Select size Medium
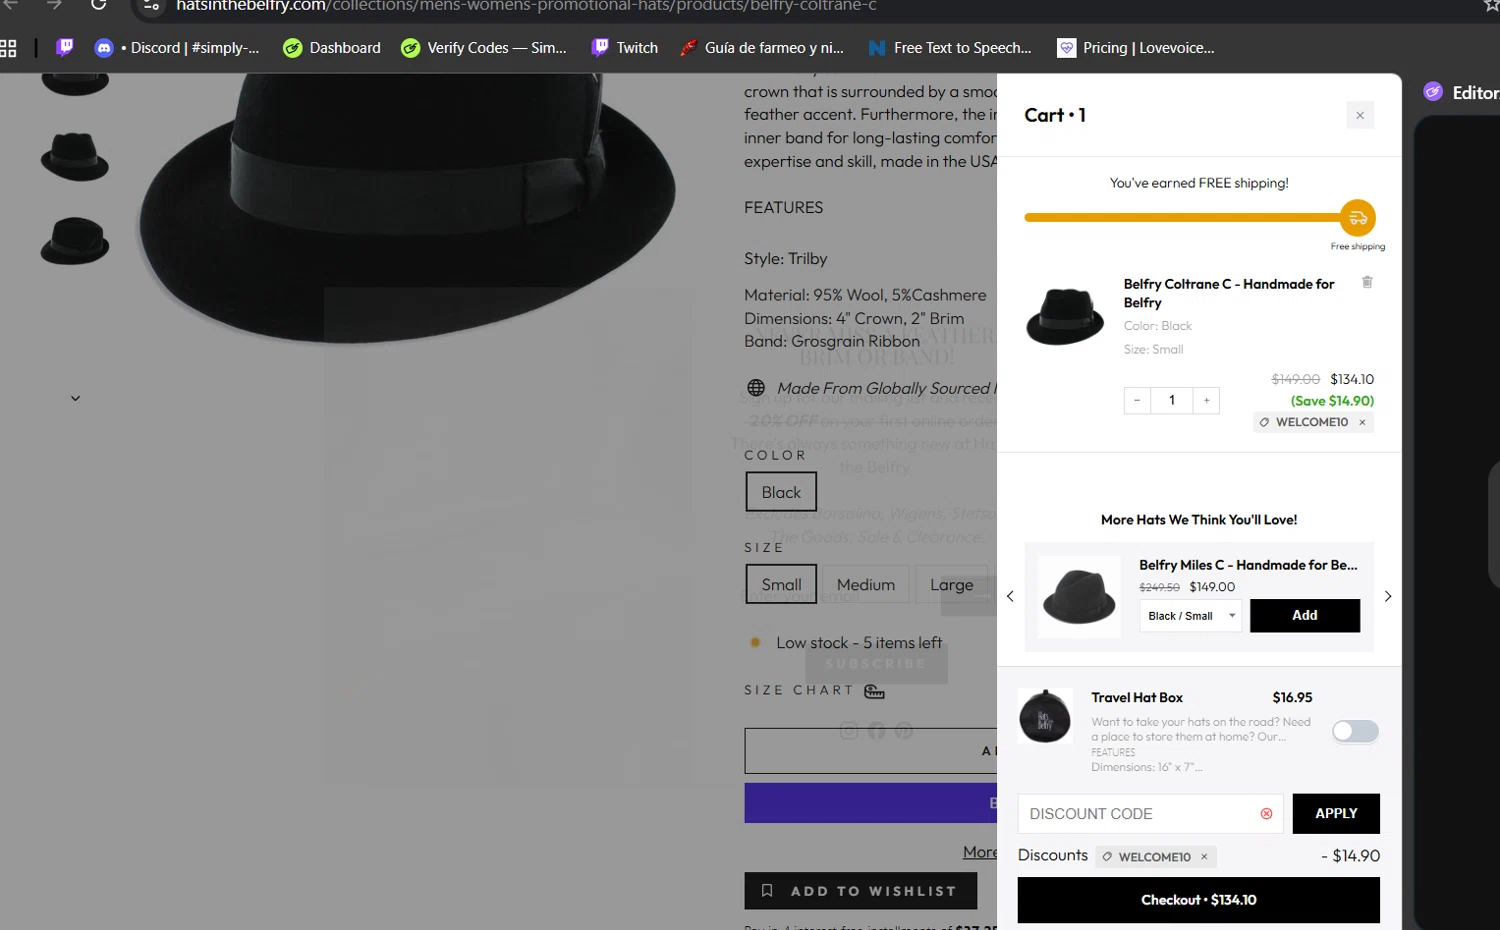Viewport: 1500px width, 930px height. click(866, 584)
